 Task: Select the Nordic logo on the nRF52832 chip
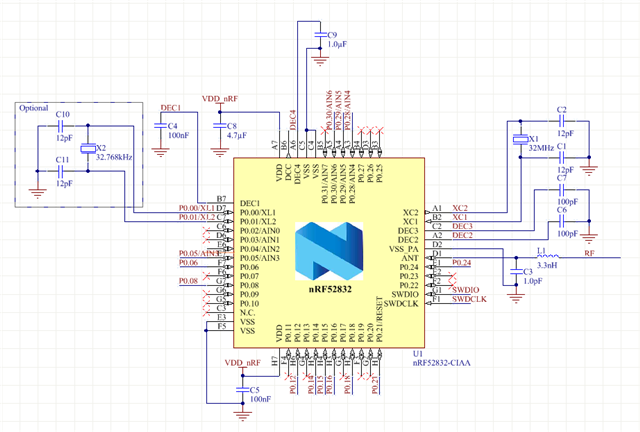pyautogui.click(x=329, y=251)
